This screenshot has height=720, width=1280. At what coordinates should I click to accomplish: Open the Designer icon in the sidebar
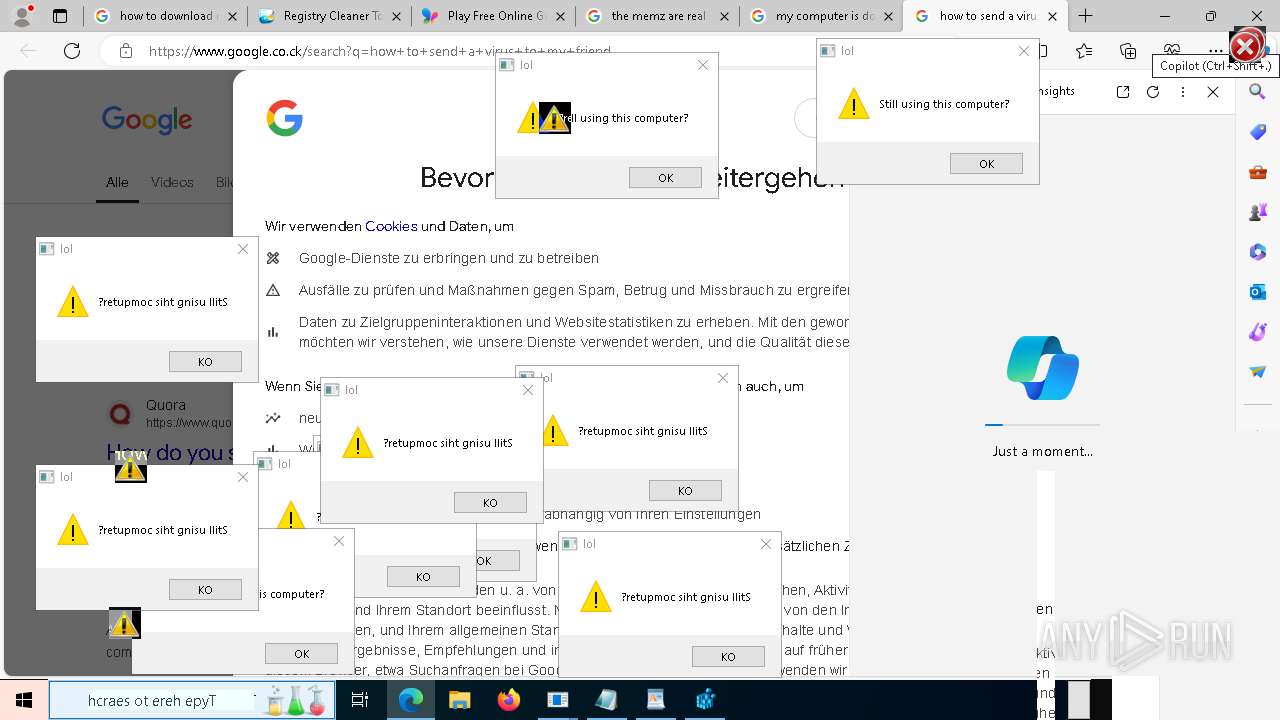[x=1257, y=332]
